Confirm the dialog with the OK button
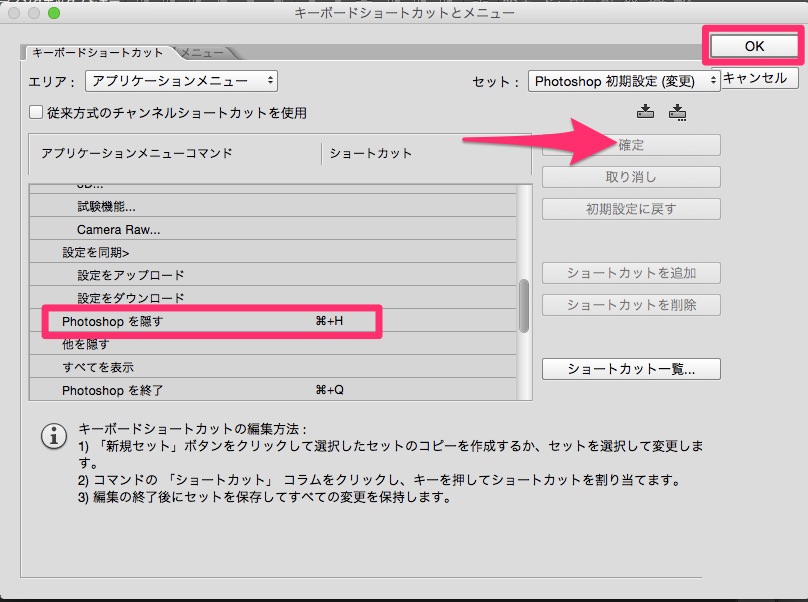This screenshot has width=808, height=602. (x=754, y=46)
